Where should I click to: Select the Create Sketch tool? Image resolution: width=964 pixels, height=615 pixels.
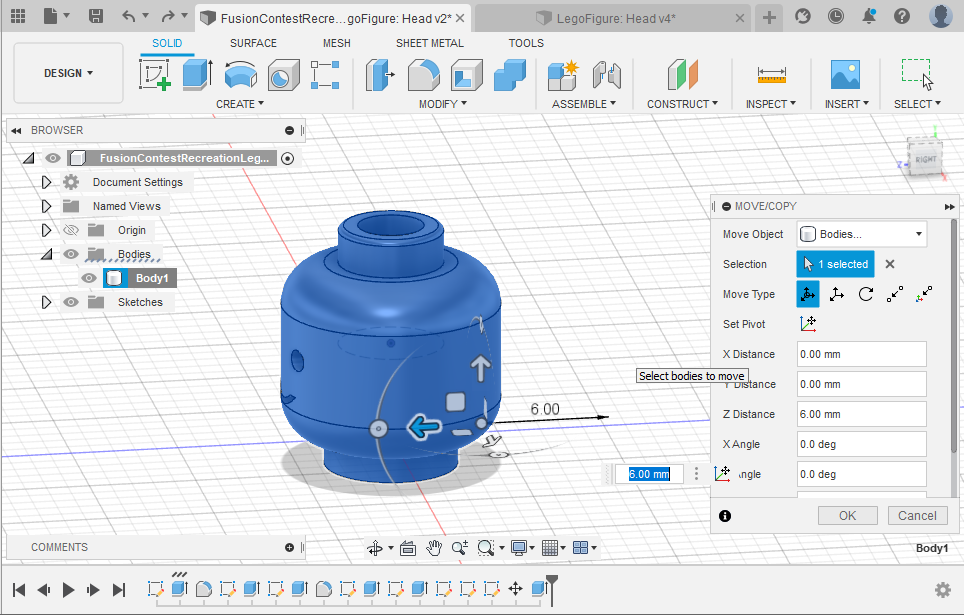click(x=154, y=75)
